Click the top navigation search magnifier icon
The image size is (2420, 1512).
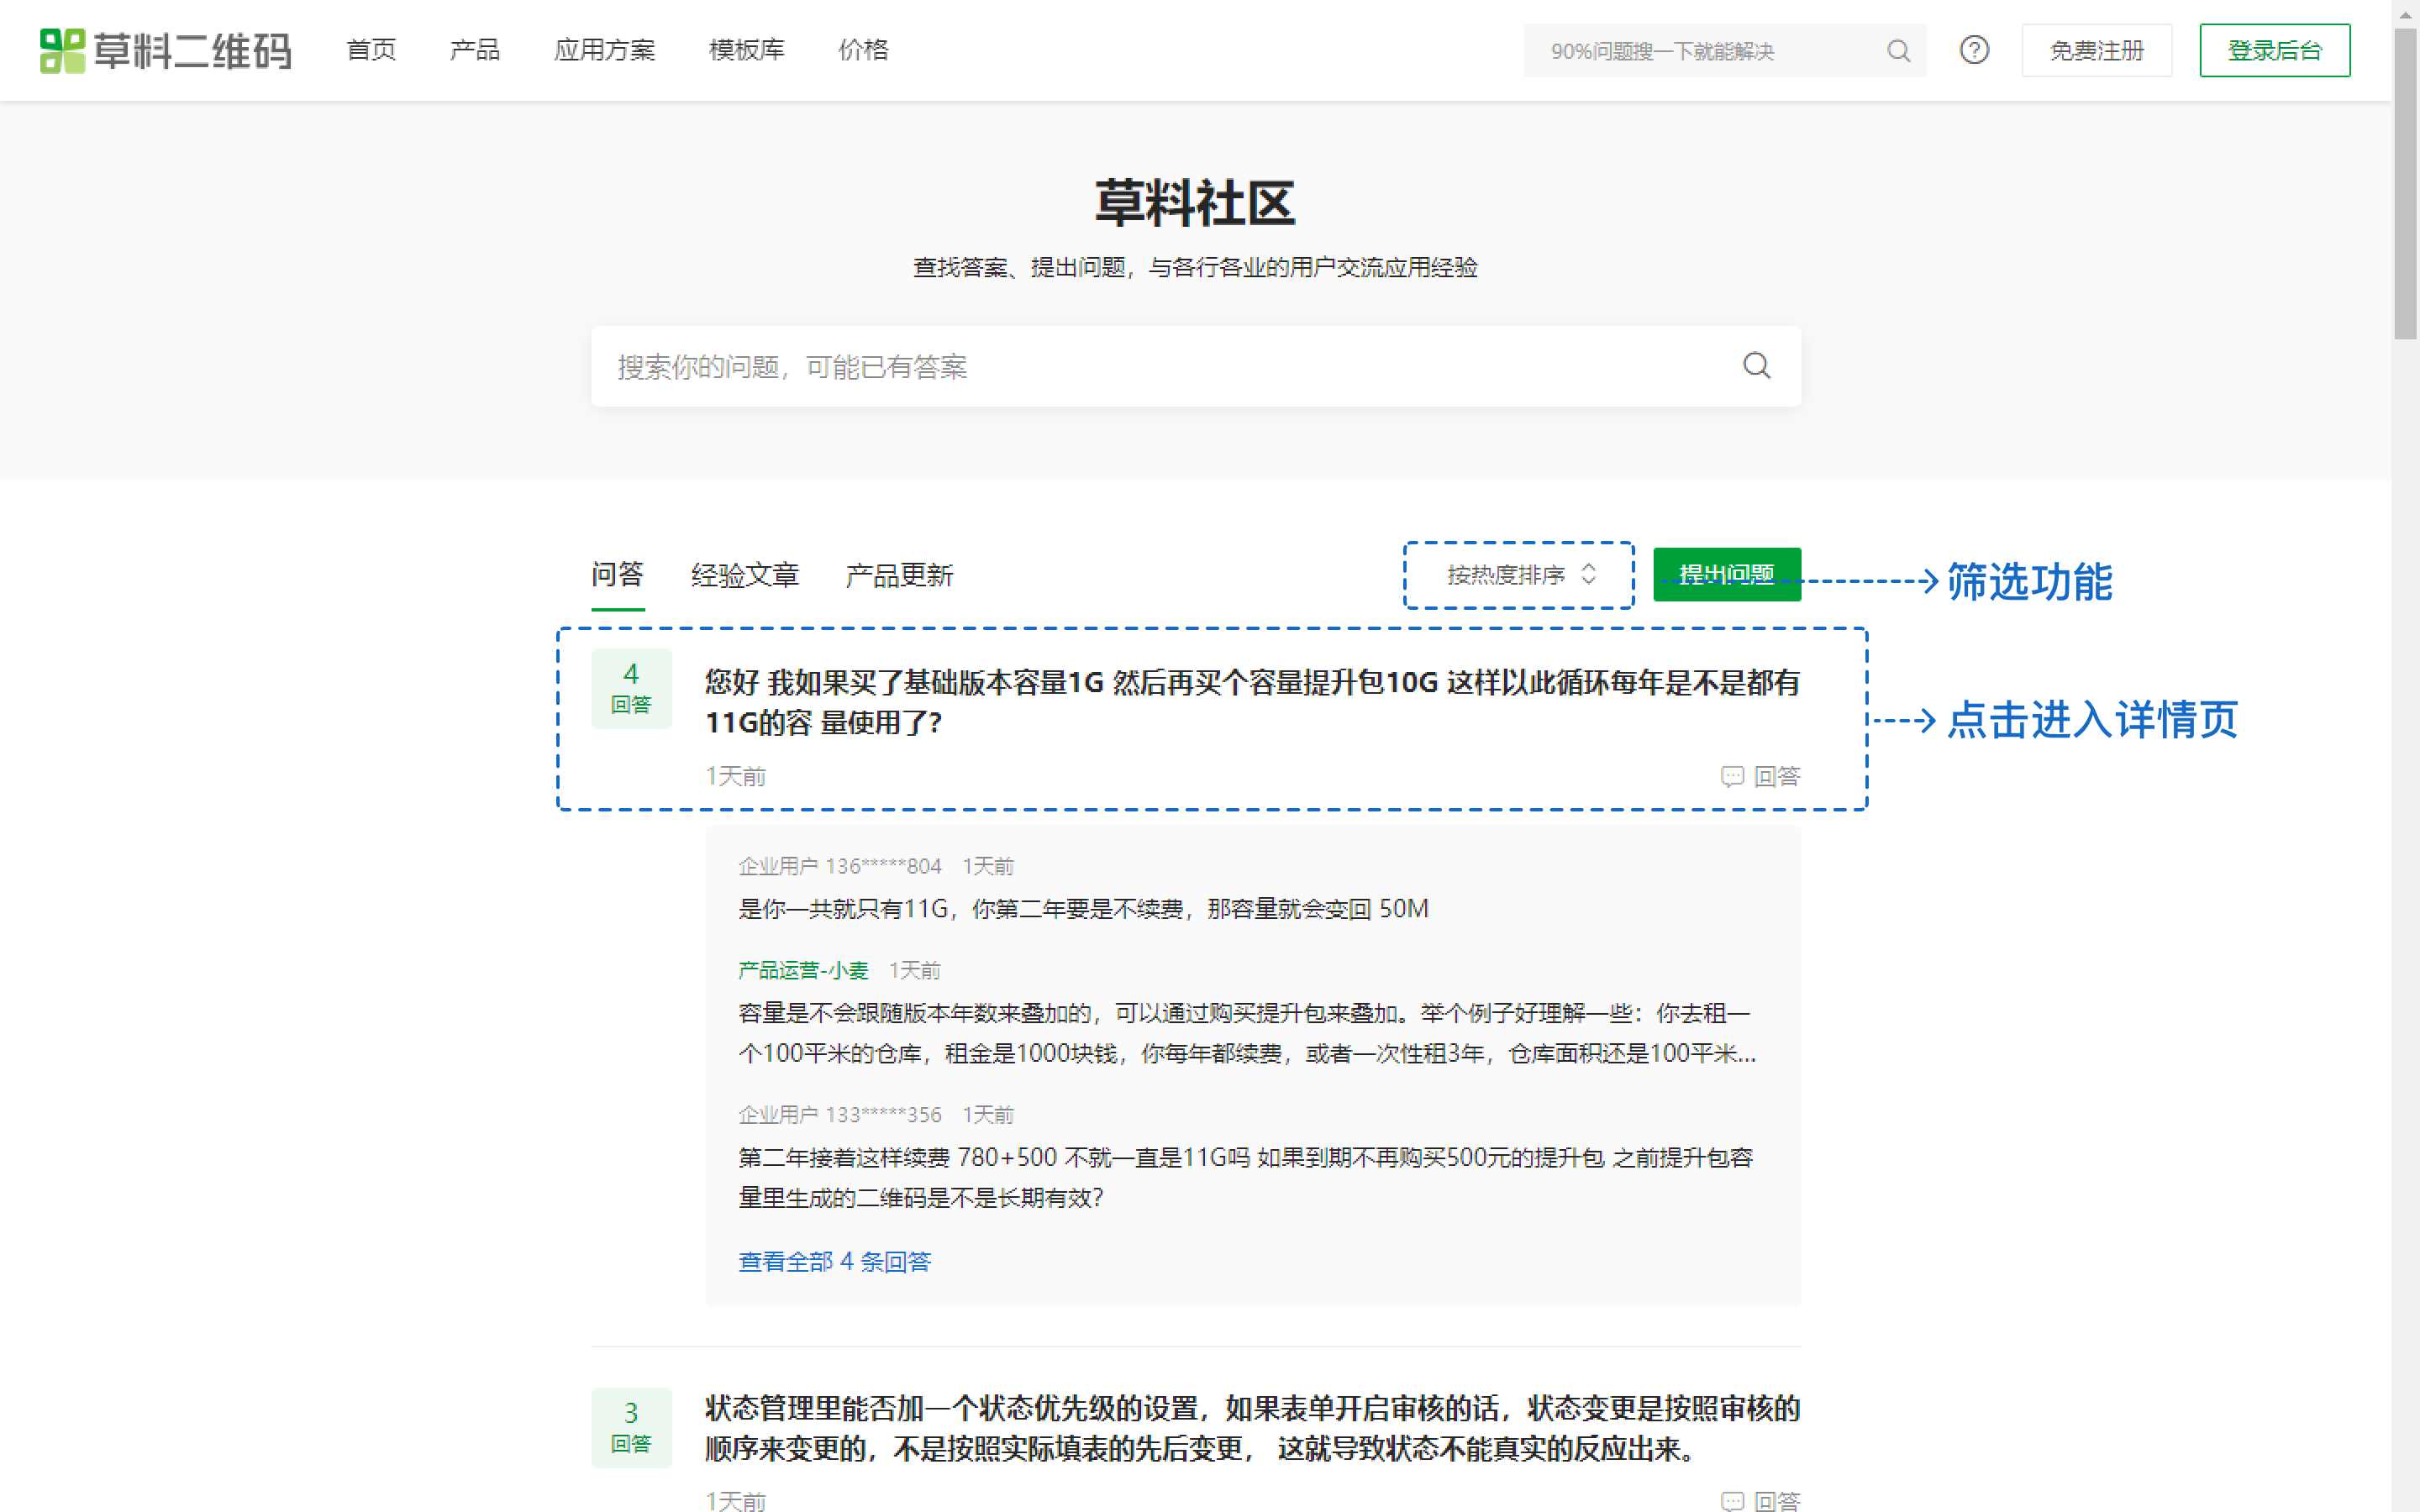(x=1898, y=50)
